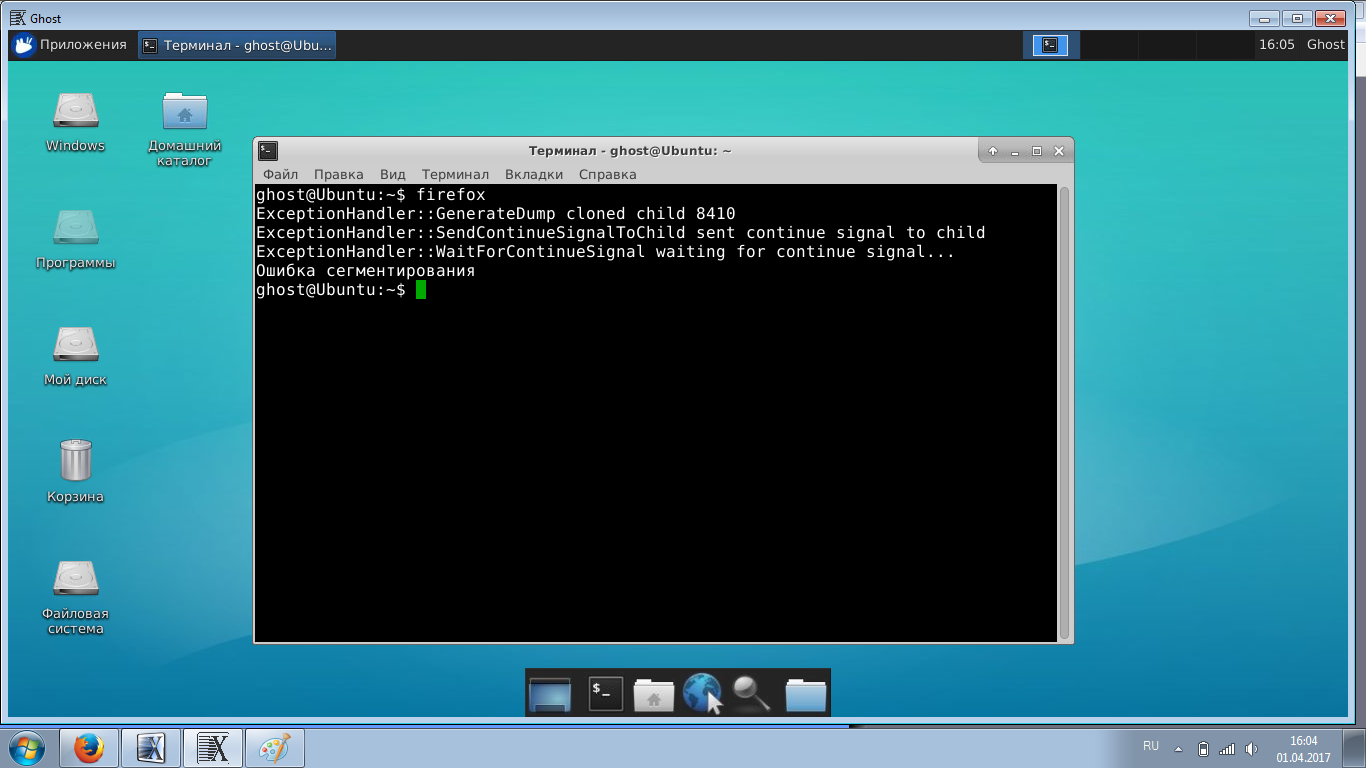
Task: Open the Терминал menu in menu bar
Action: [x=455, y=174]
